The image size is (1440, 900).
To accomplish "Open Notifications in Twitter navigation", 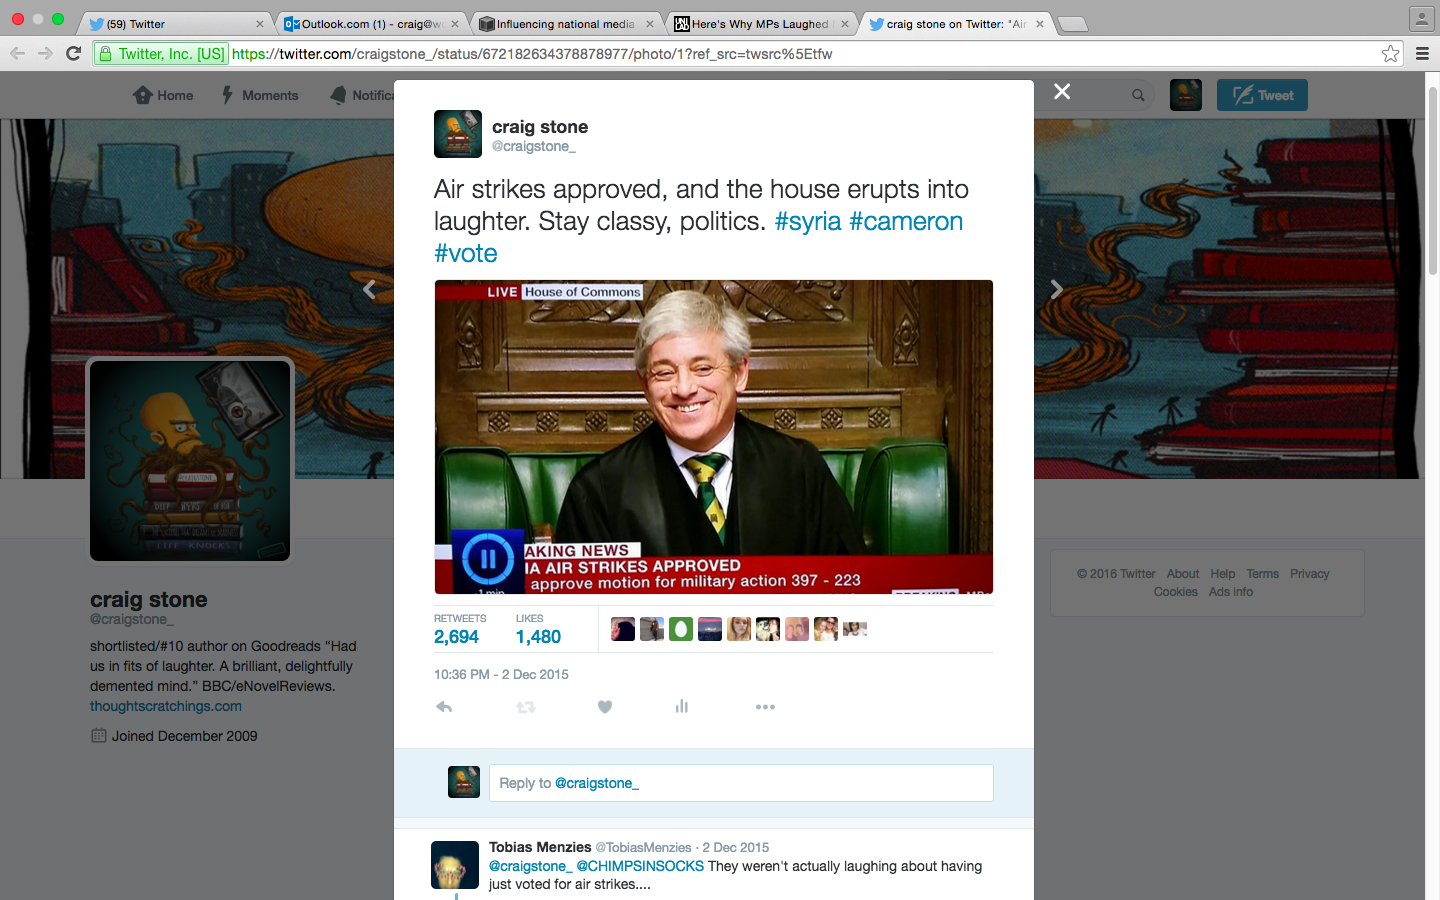I will (362, 95).
